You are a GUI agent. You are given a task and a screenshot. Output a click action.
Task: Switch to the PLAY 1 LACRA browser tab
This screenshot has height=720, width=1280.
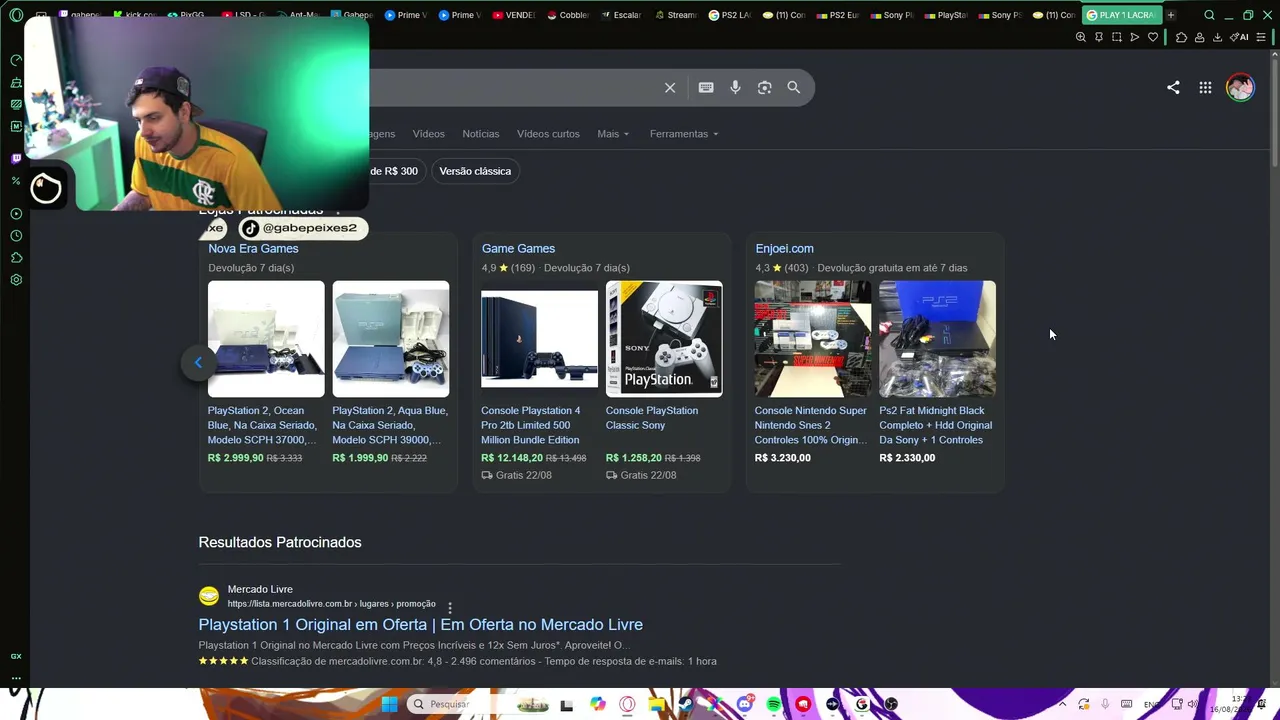click(1120, 15)
